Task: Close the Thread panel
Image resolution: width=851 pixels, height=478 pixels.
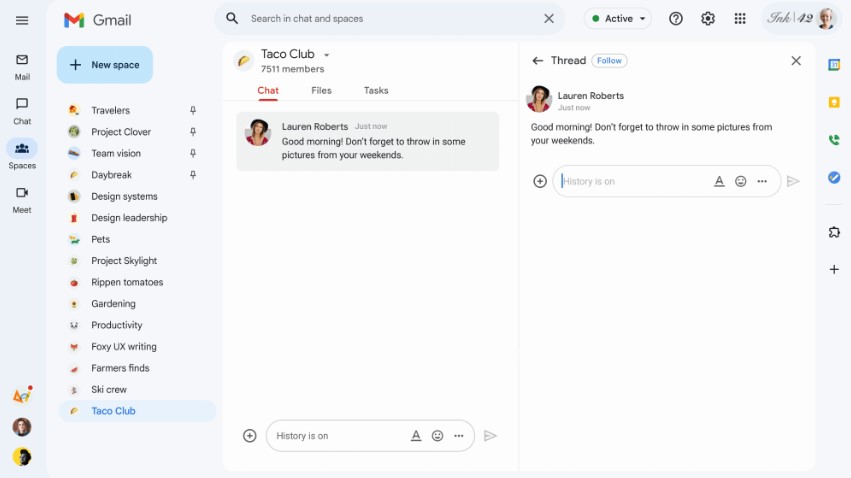Action: point(796,61)
